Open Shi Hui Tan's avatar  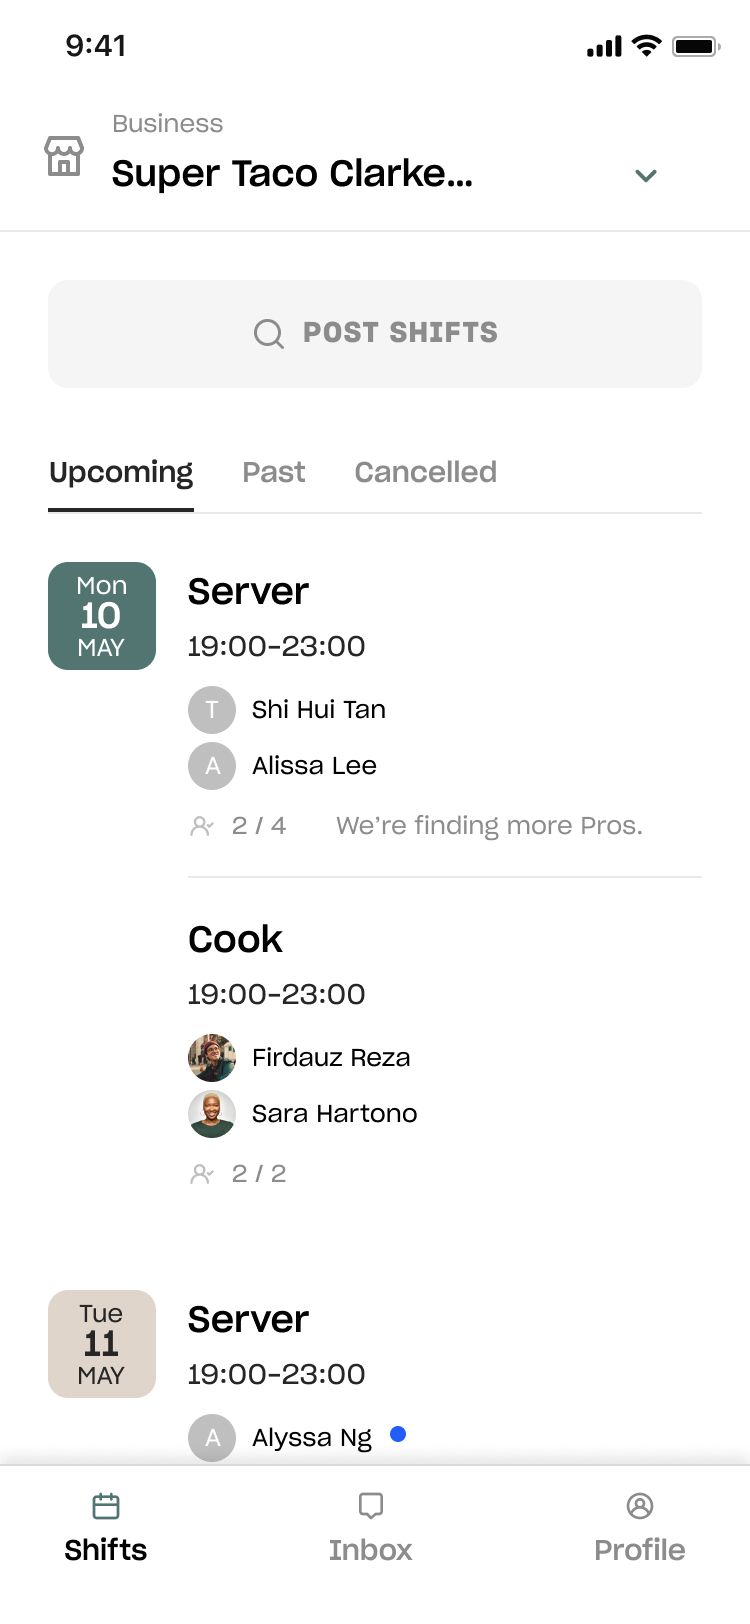(212, 710)
